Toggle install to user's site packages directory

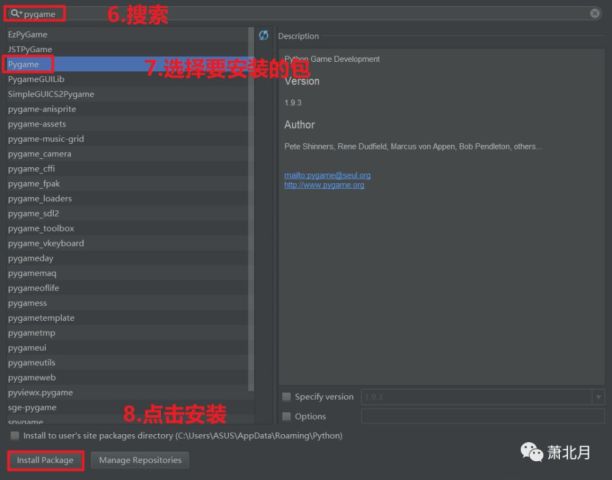click(x=15, y=436)
